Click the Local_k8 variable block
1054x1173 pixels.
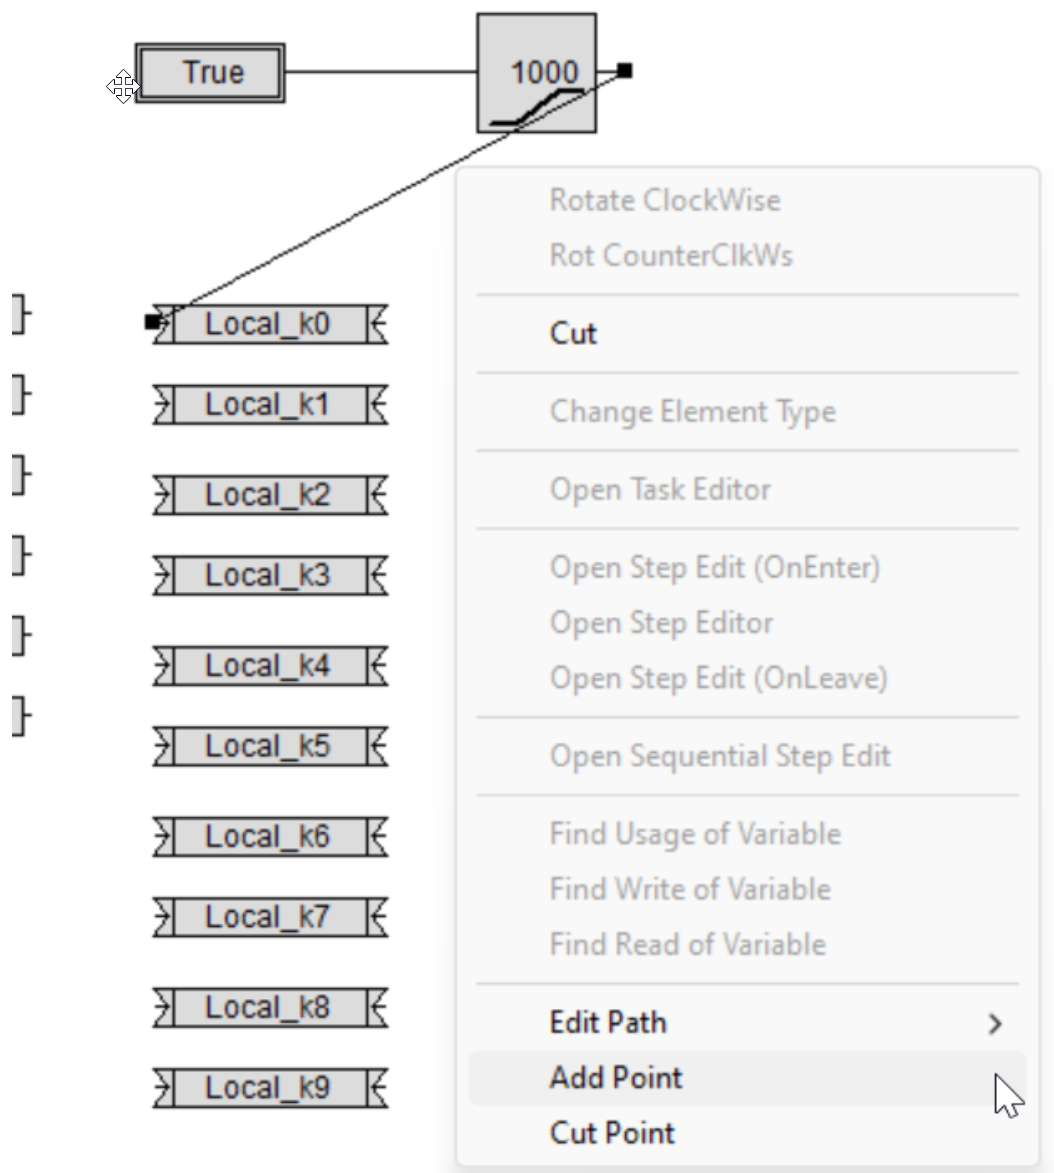click(x=270, y=1006)
